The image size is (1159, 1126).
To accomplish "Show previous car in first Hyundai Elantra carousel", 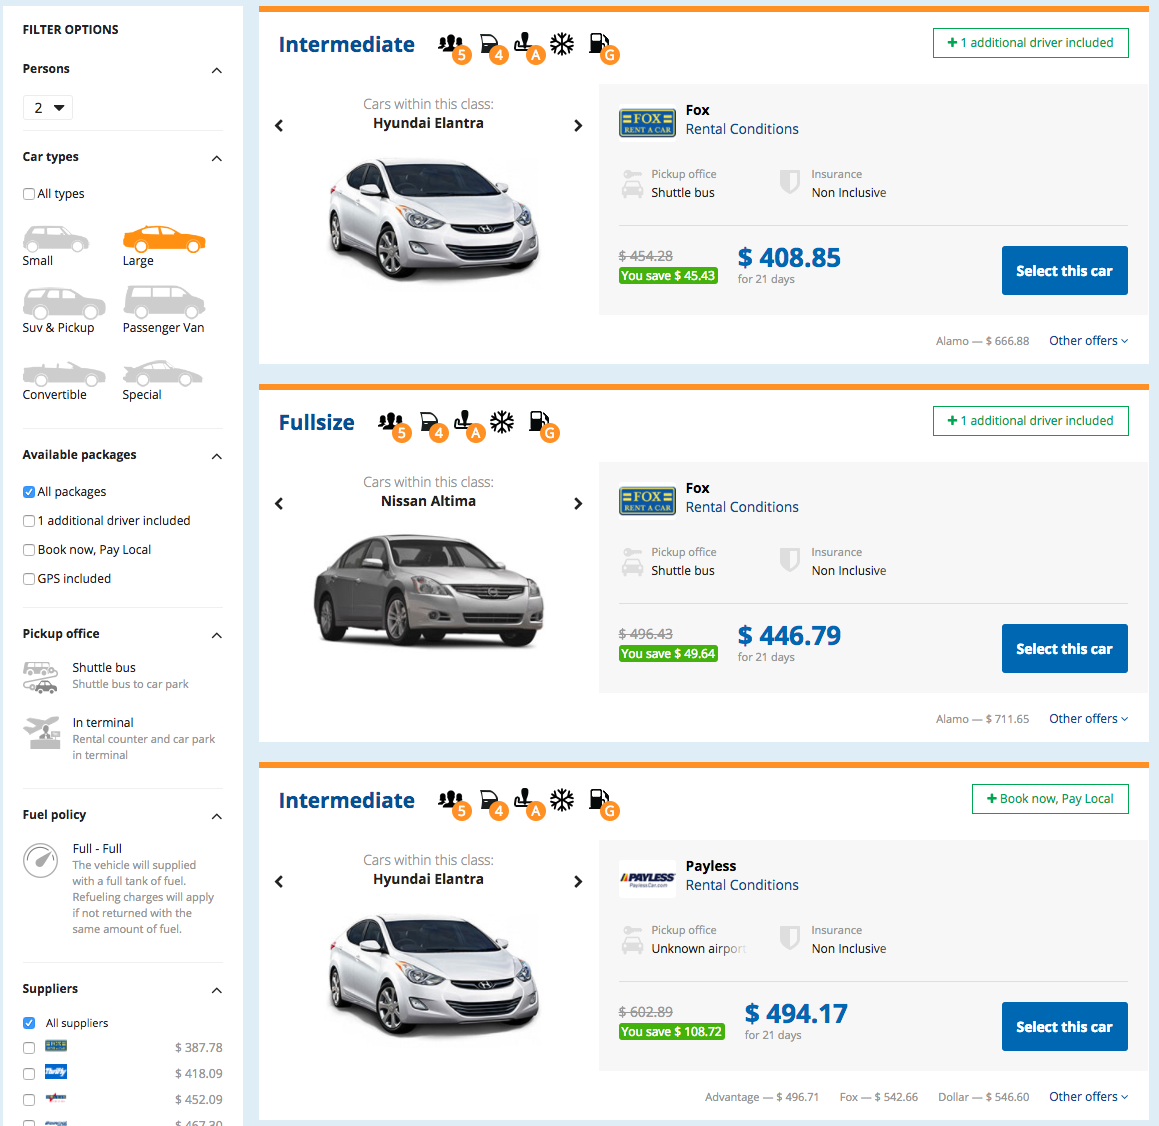I will [279, 126].
